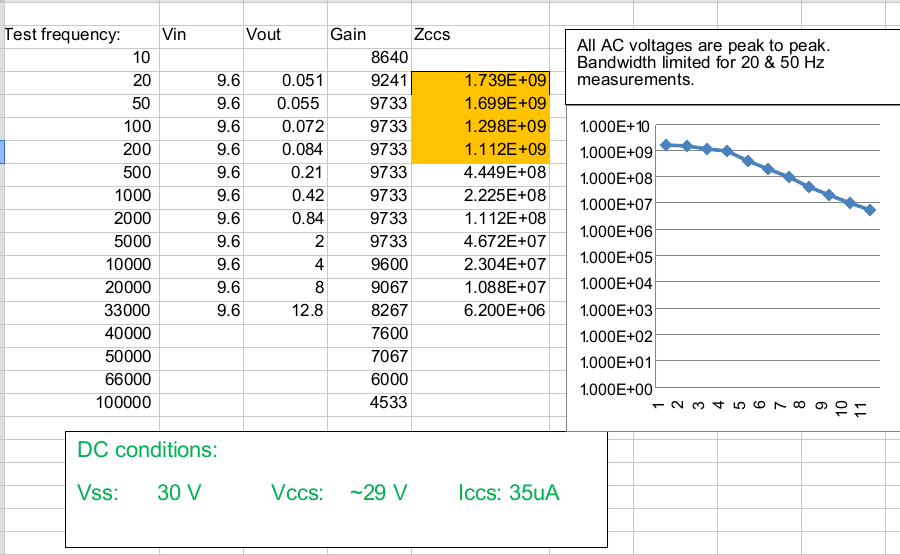Select the Zccs value 1.112E+08
Screen dimensions: 900x555
(x=480, y=219)
